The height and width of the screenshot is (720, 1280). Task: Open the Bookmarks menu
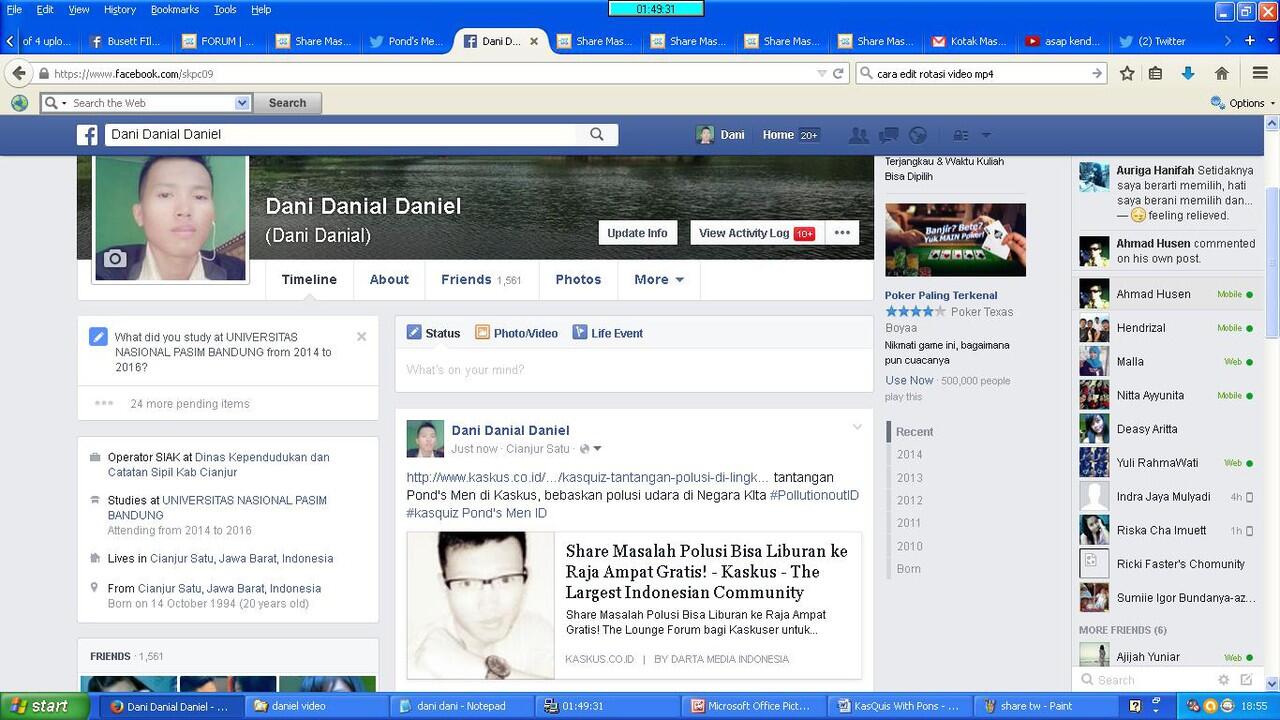click(x=174, y=9)
